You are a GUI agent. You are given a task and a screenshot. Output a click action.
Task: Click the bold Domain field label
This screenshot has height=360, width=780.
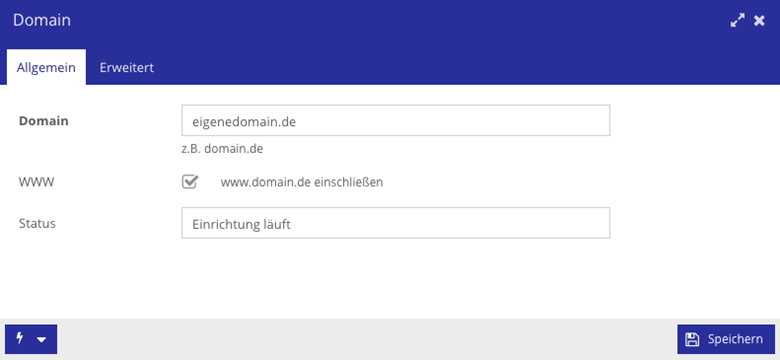pyautogui.click(x=44, y=121)
